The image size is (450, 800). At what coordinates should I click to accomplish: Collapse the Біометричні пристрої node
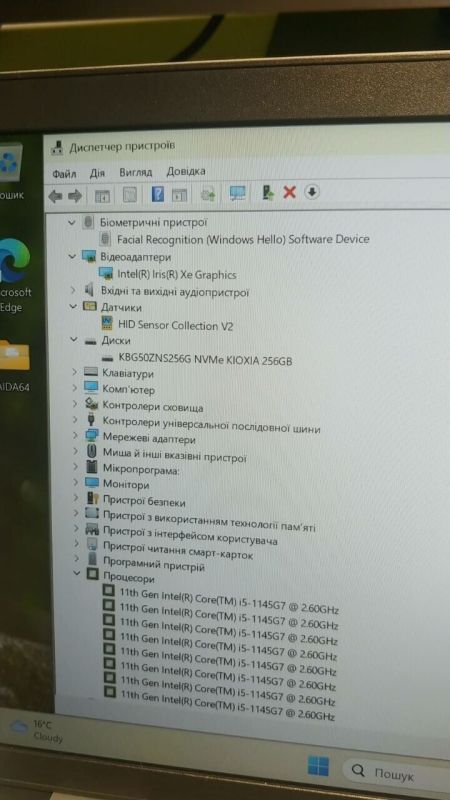(71, 222)
